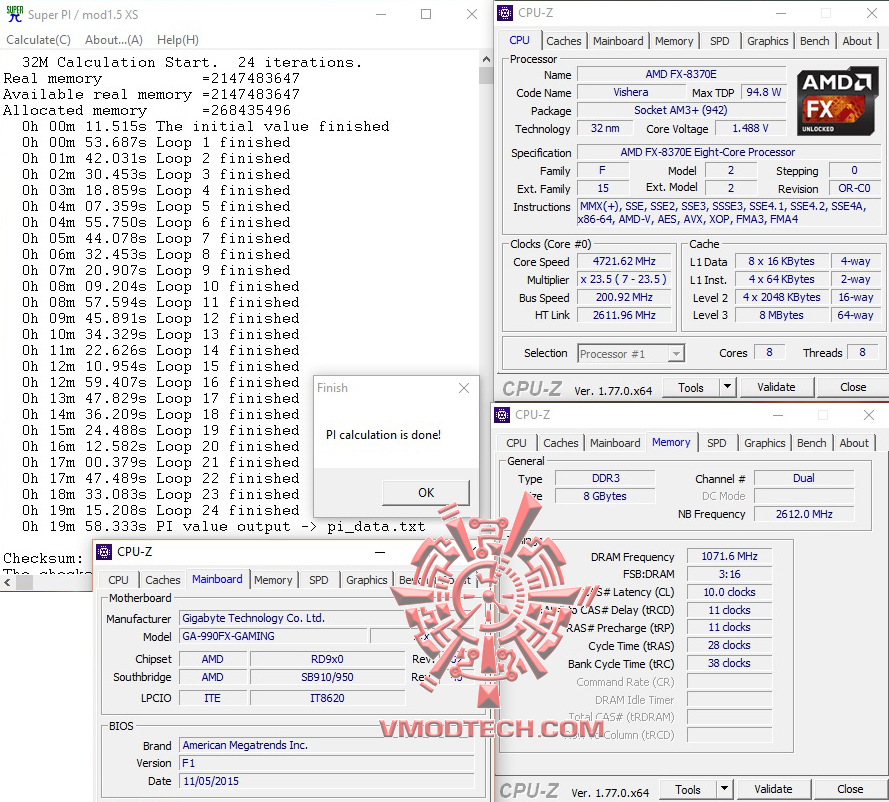Switch to Memory tab in top CPU-Z window

674,41
